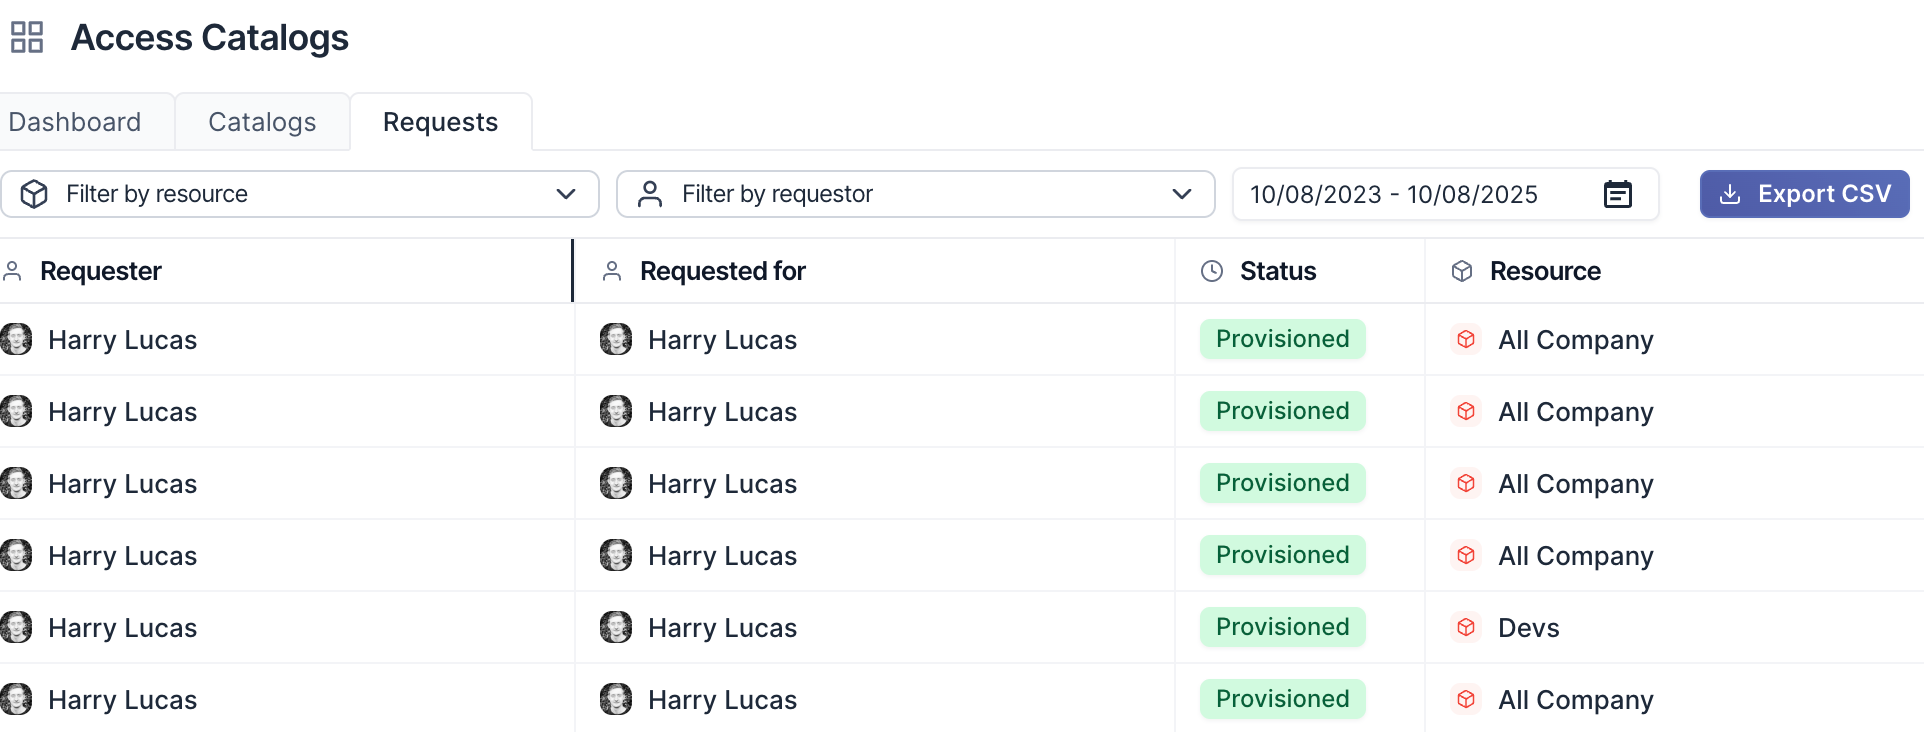Image resolution: width=1924 pixels, height=732 pixels.
Task: Click the Provisioned status in first row
Action: (1282, 339)
